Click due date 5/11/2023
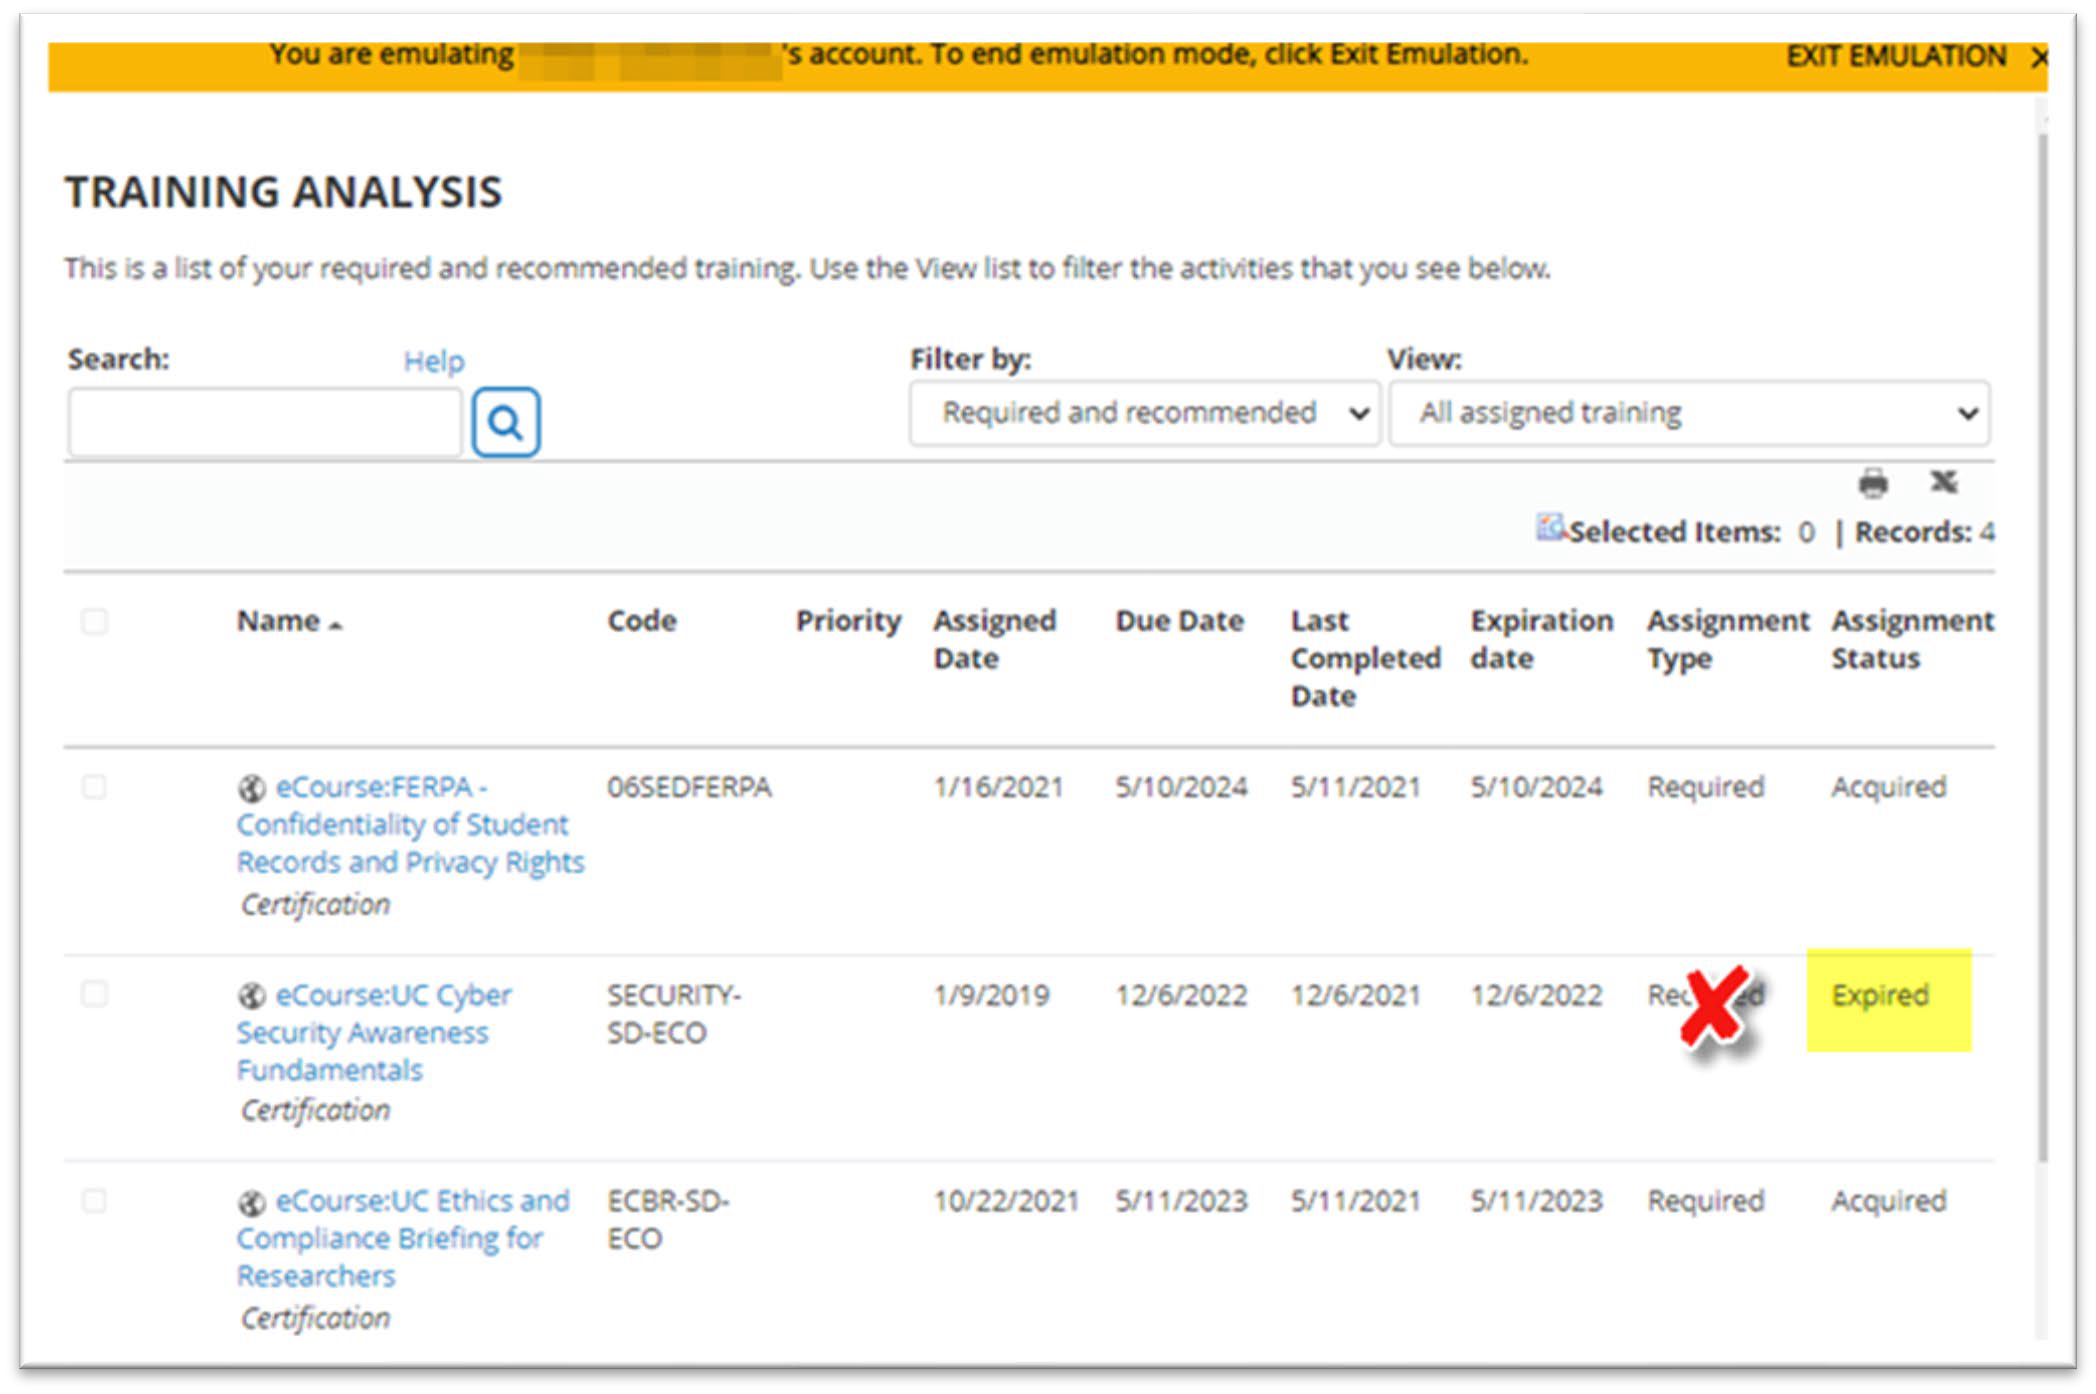 pyautogui.click(x=1181, y=1201)
